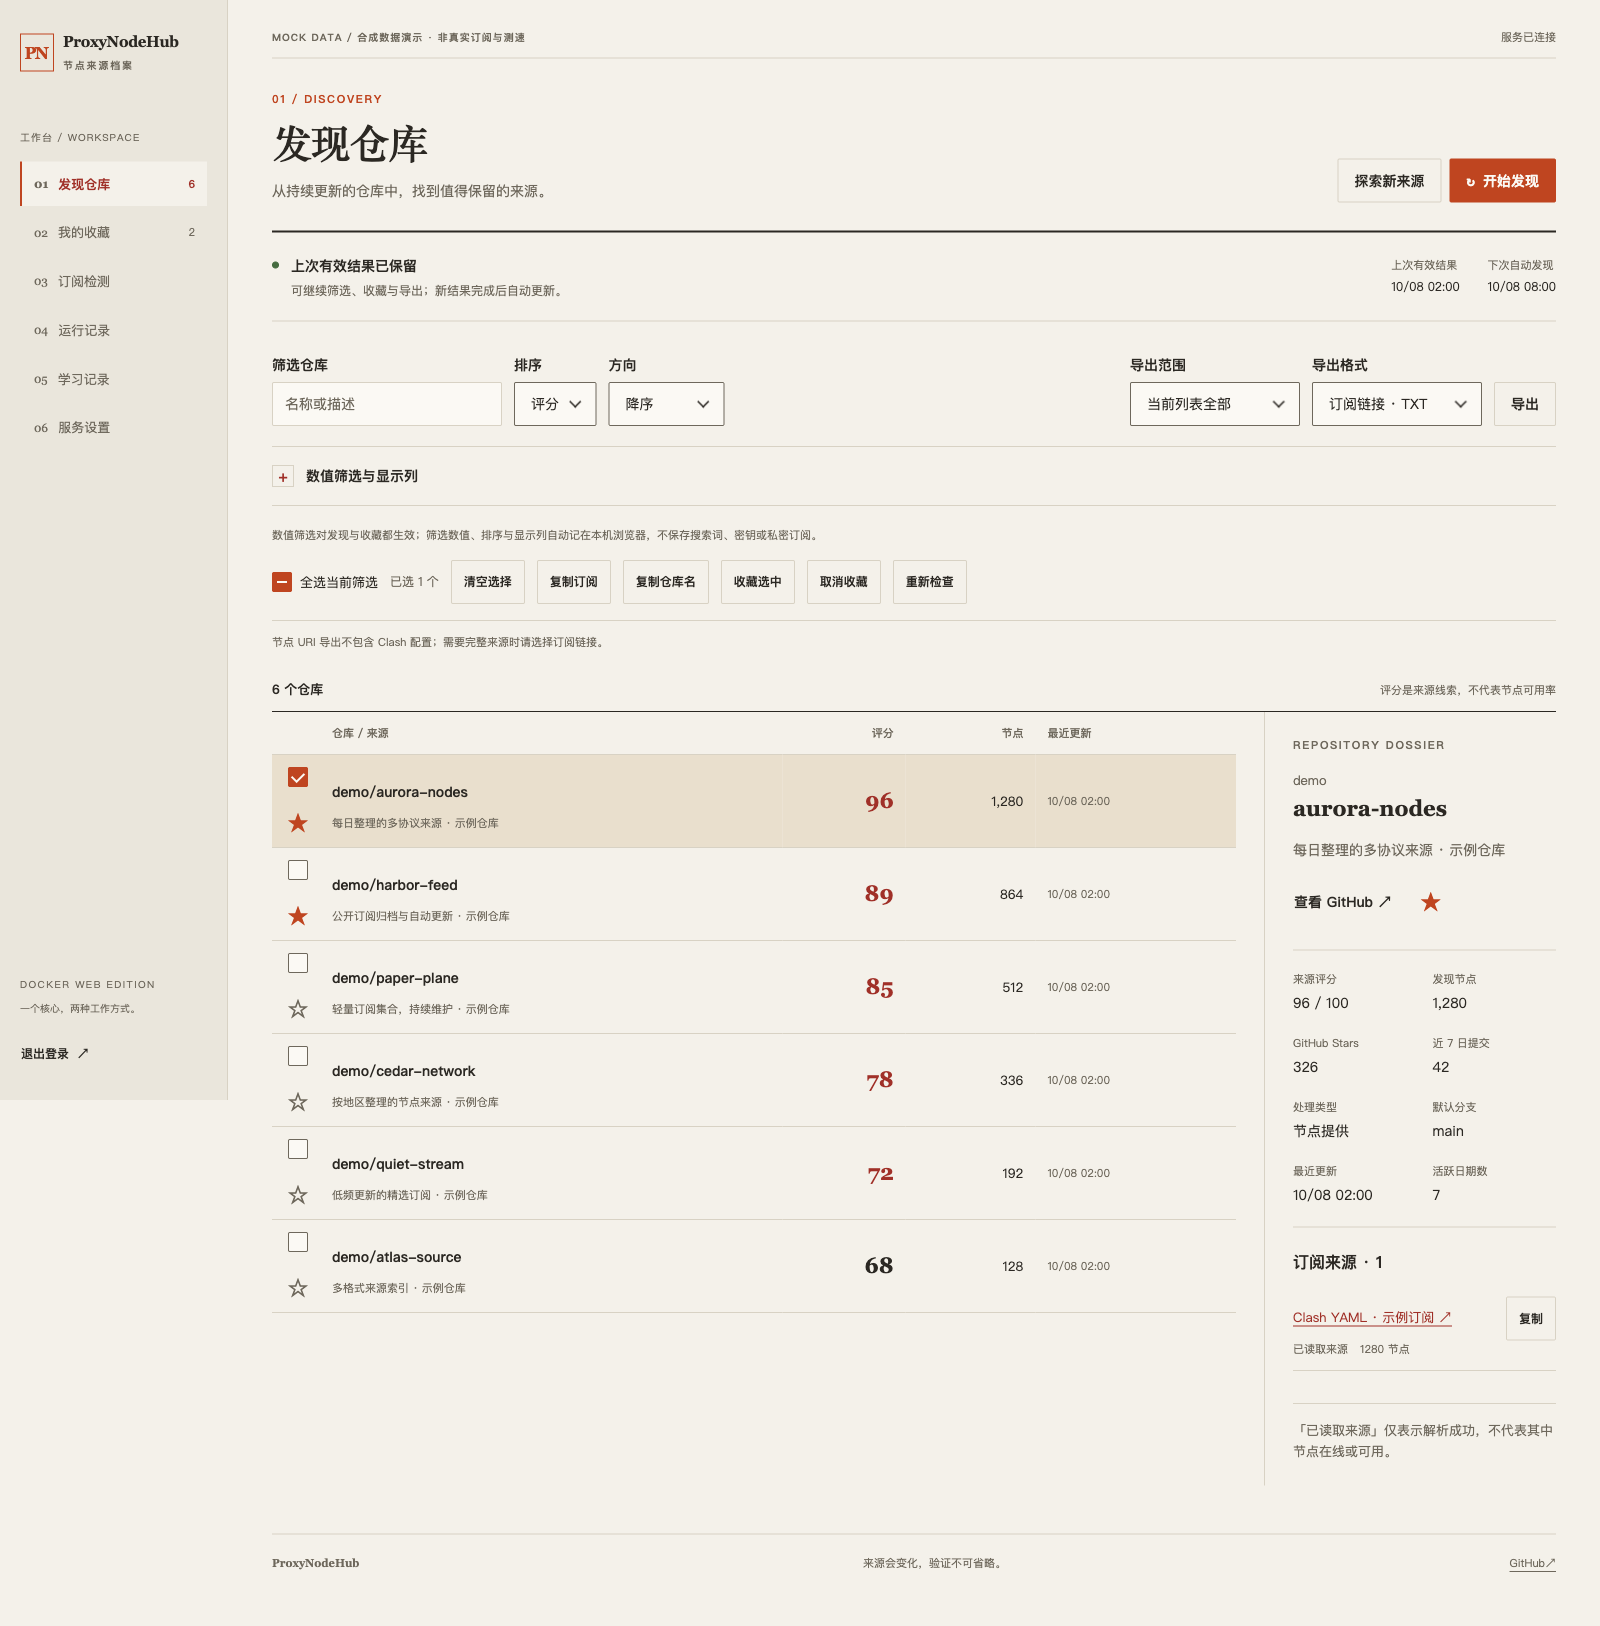1600x1626 pixels.
Task: Sort by the 最近更新 column header
Action: pyautogui.click(x=1069, y=733)
